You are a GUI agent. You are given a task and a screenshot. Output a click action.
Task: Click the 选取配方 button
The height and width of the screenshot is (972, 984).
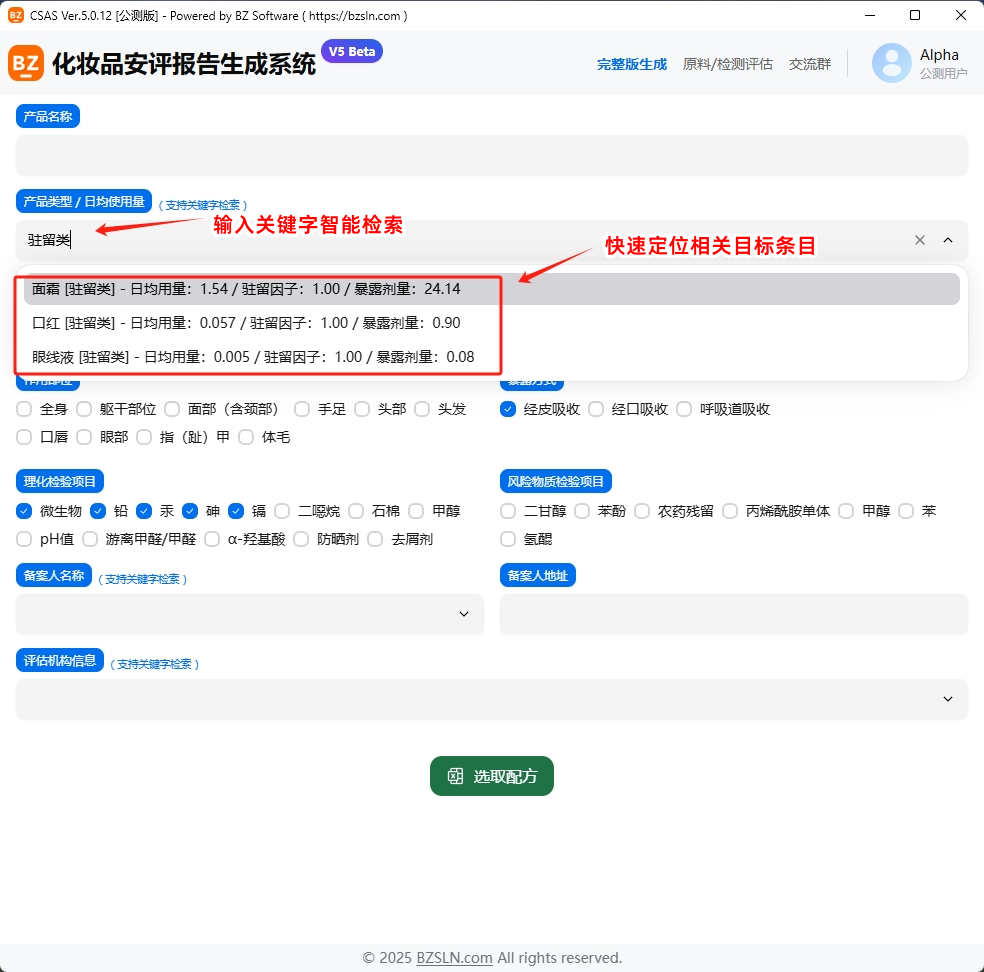(x=491, y=775)
